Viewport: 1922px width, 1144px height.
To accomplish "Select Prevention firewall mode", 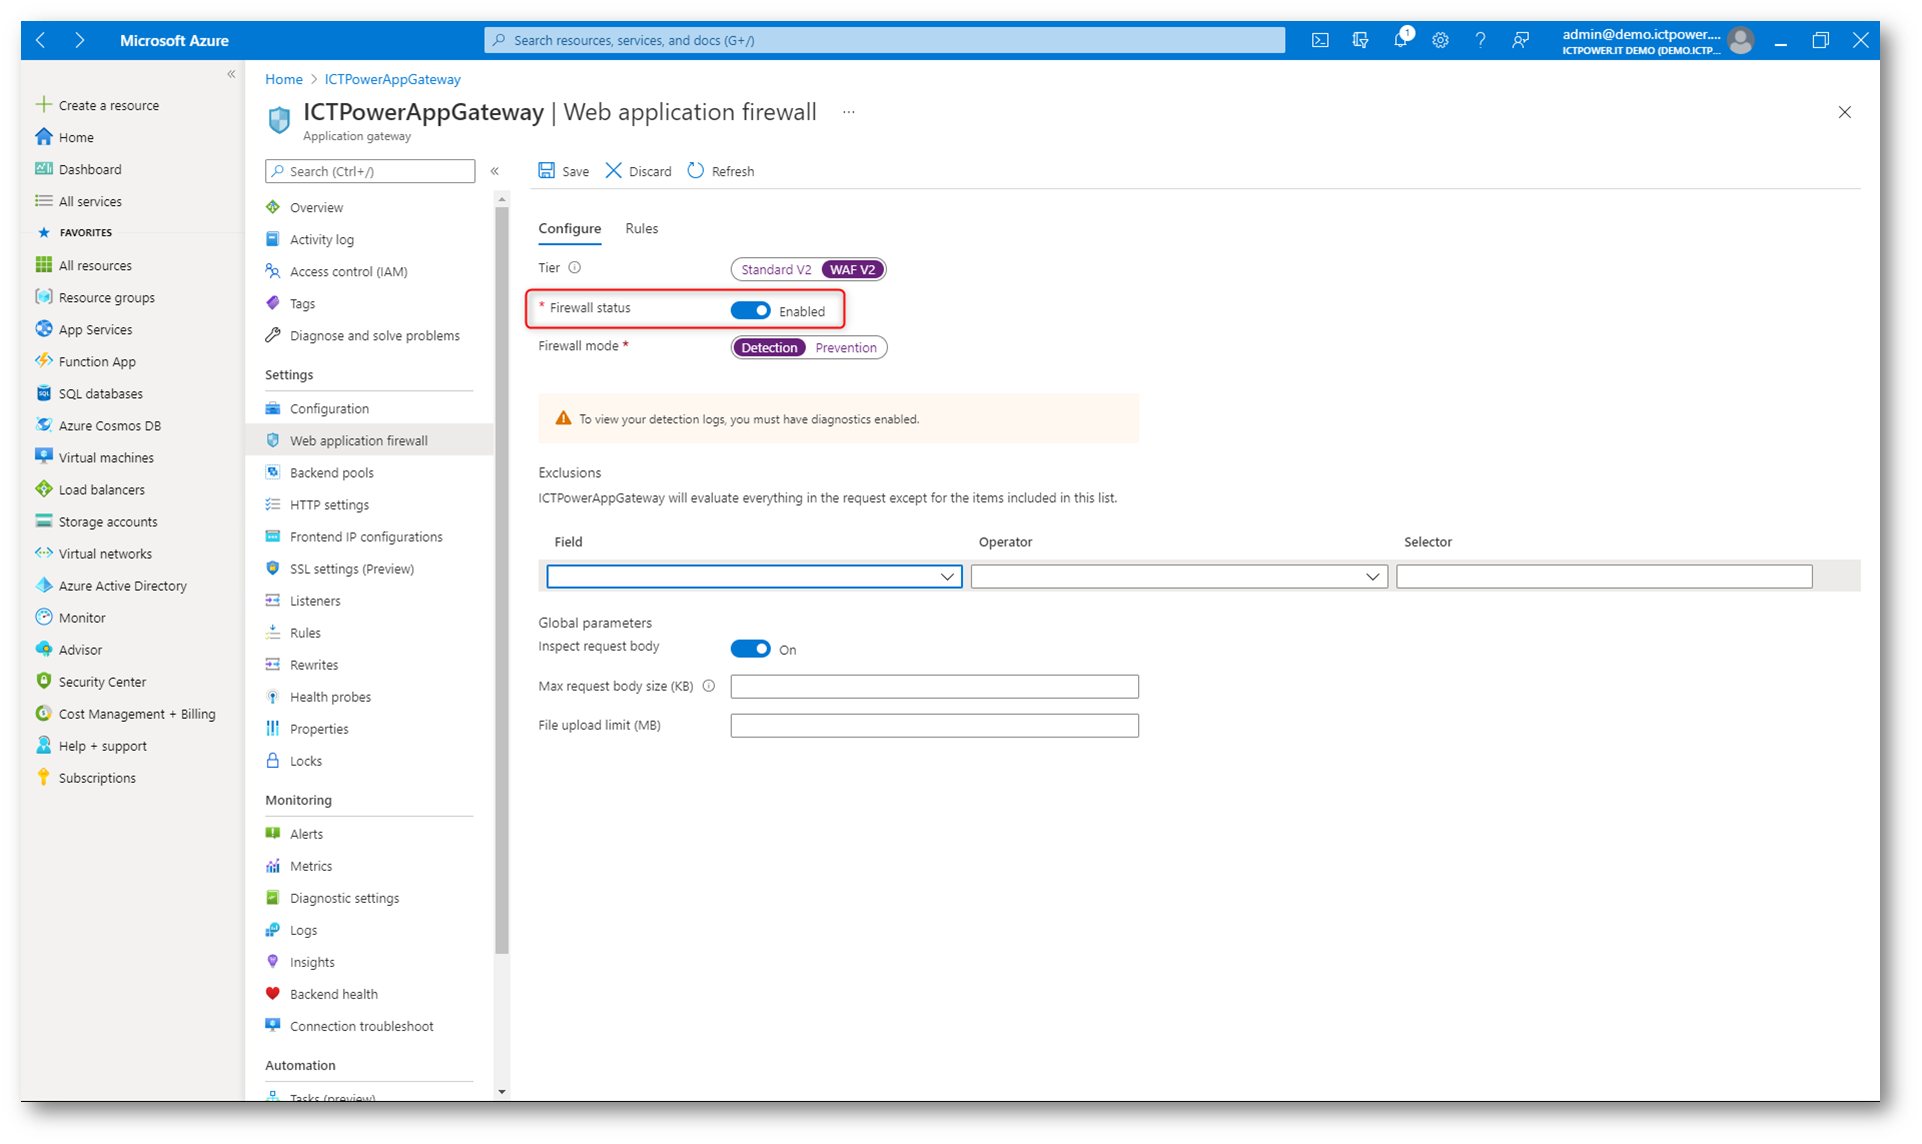I will pyautogui.click(x=846, y=348).
